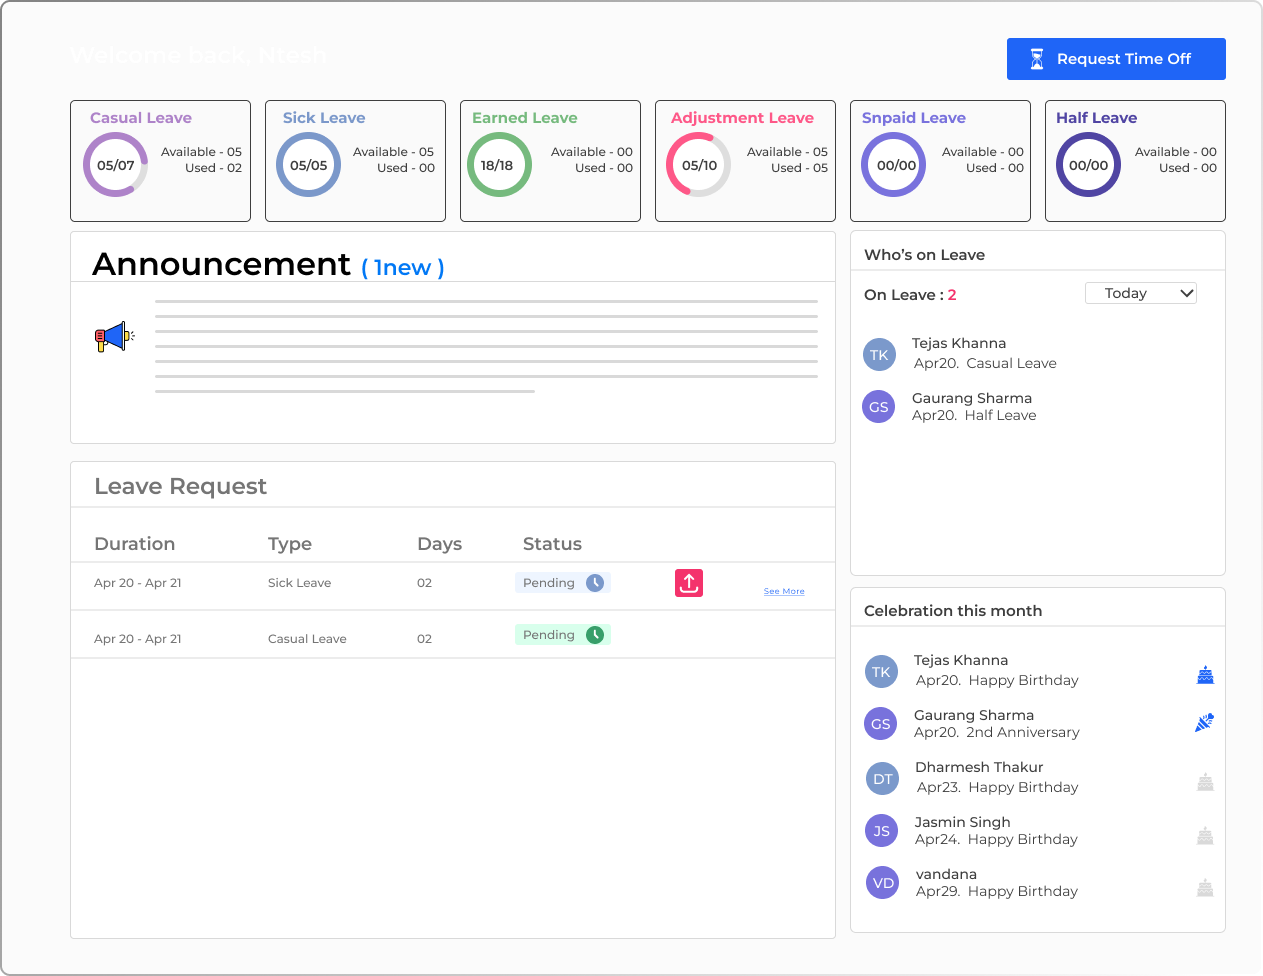Image resolution: width=1263 pixels, height=976 pixels.
Task: Click 'Used - 02' in the Casual Leave card
Action: click(x=213, y=168)
